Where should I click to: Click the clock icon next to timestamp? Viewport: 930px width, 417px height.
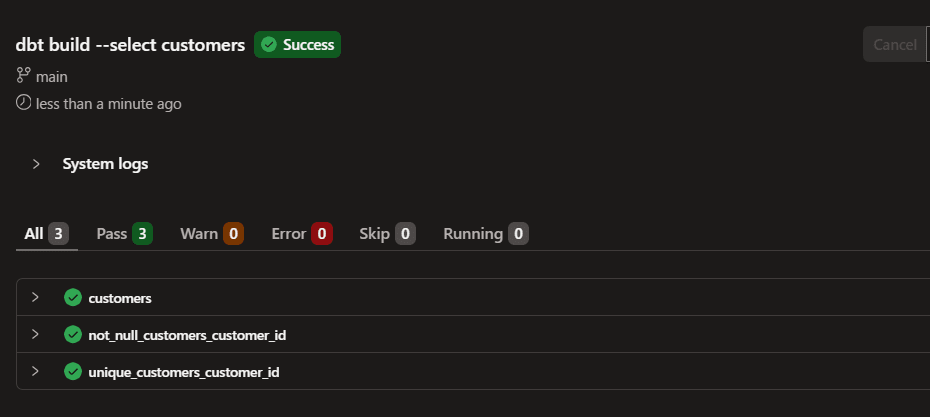[23, 103]
